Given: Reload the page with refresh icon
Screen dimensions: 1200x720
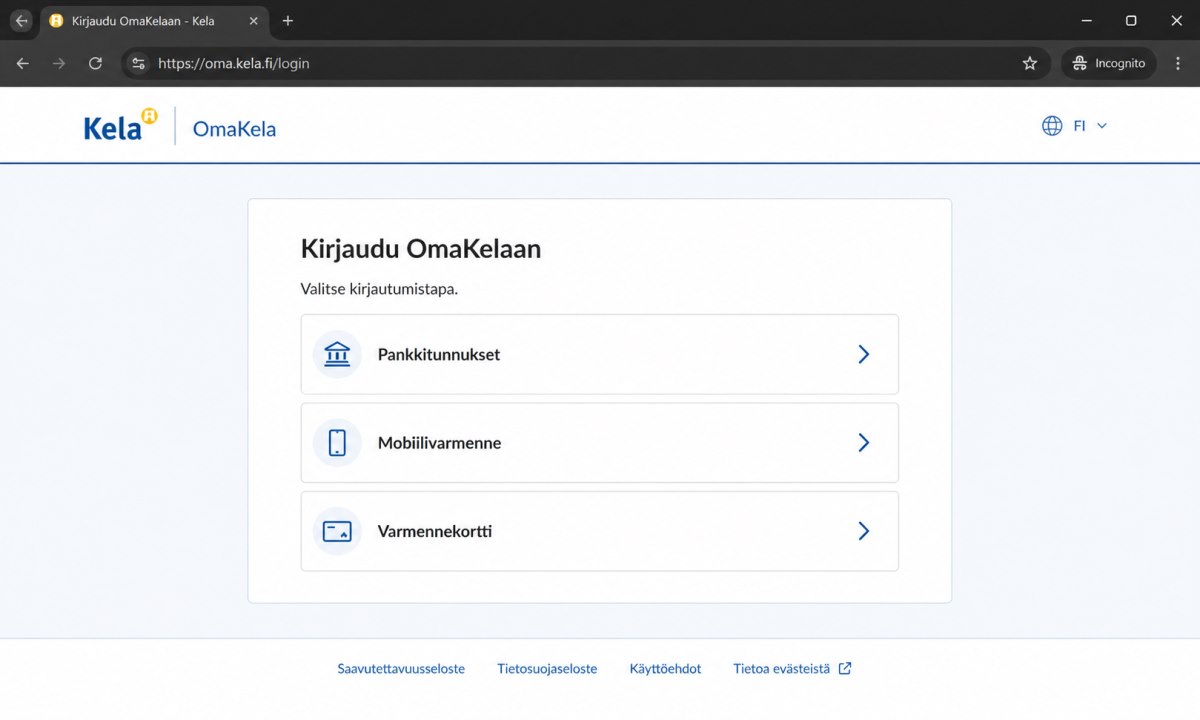Looking at the screenshot, I should click(95, 63).
